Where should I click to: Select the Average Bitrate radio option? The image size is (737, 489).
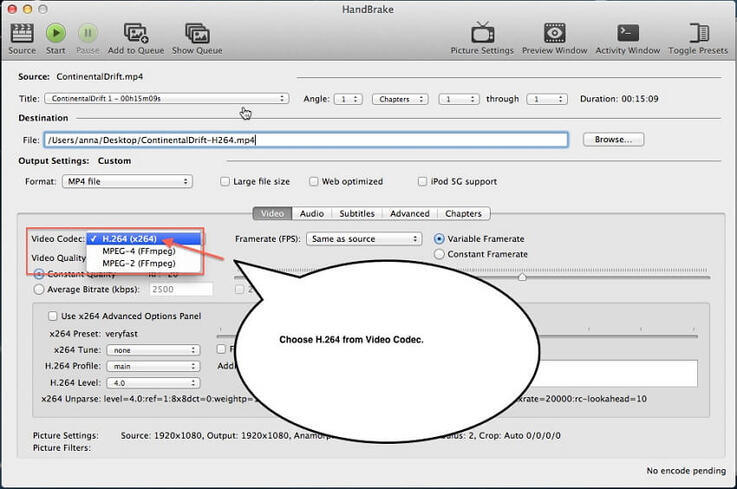point(39,289)
